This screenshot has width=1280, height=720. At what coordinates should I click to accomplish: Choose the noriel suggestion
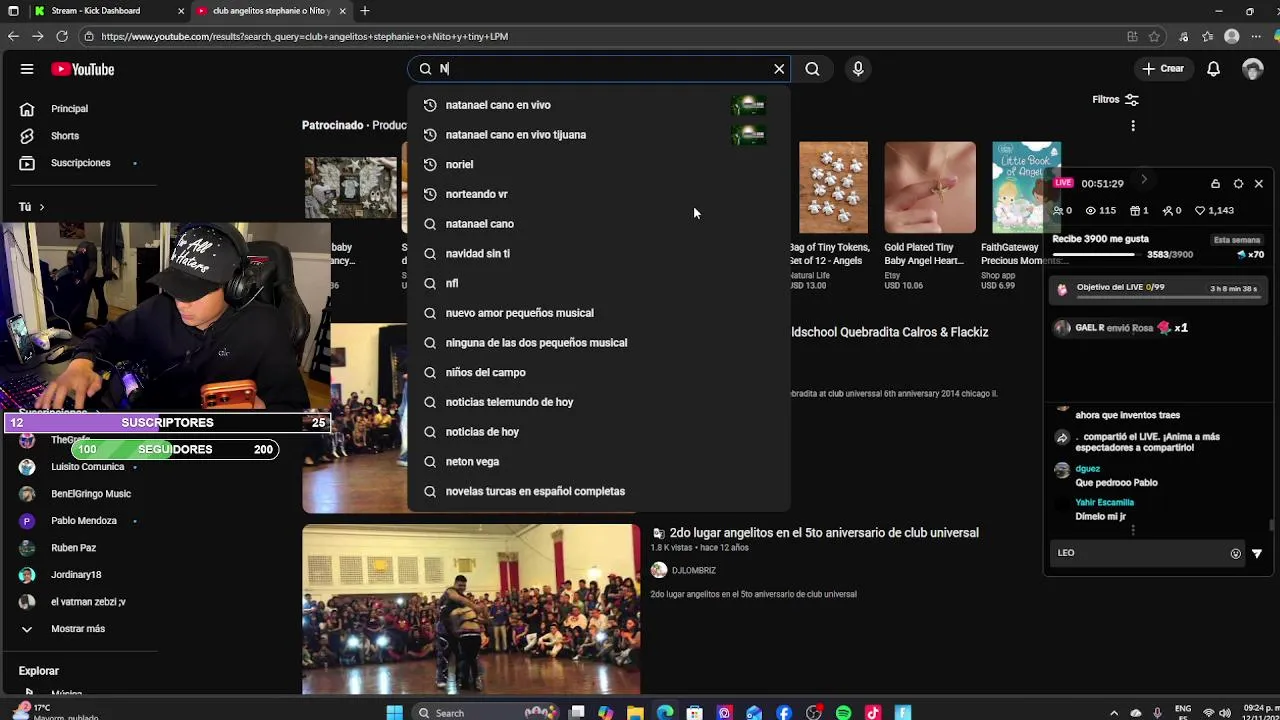tap(598, 164)
